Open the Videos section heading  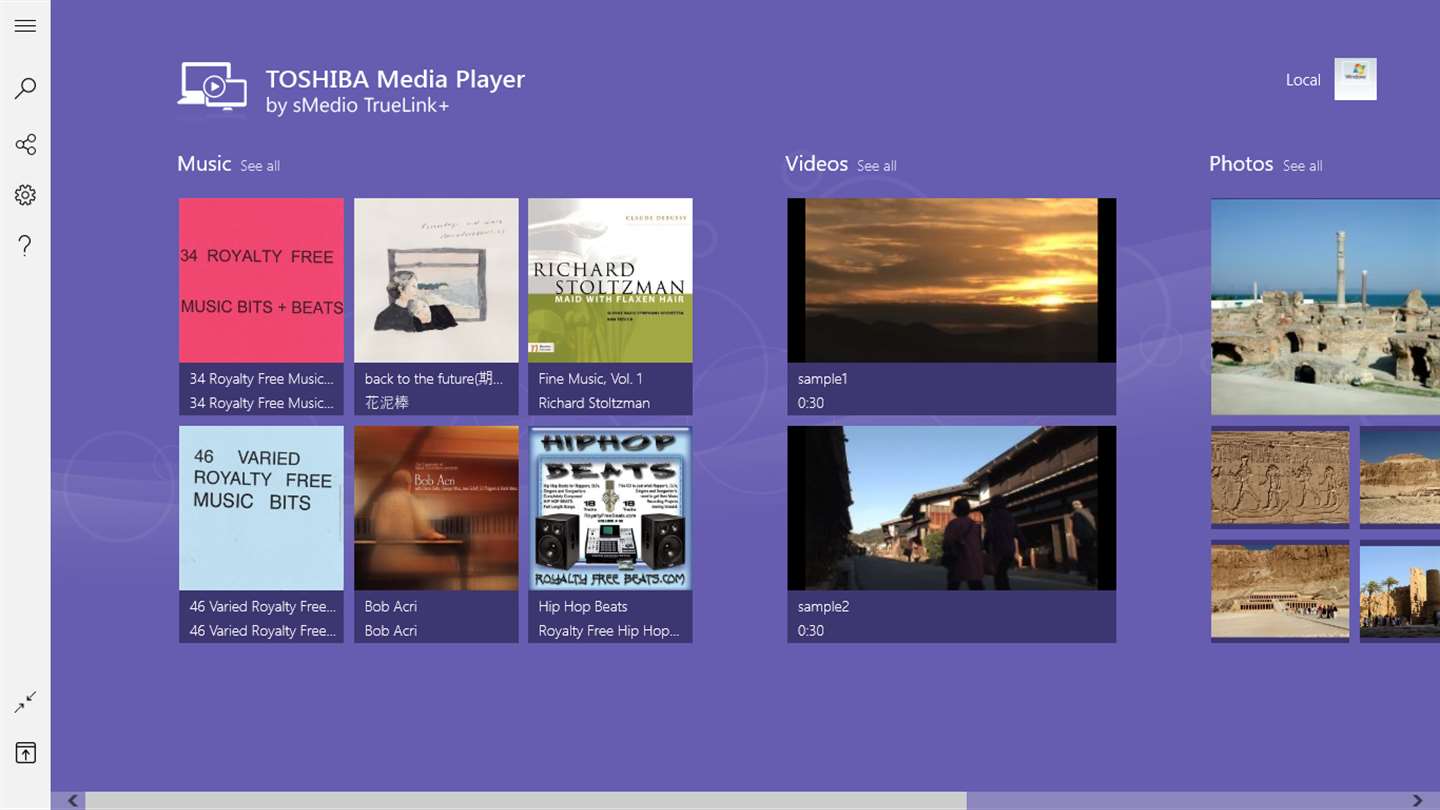(x=816, y=164)
